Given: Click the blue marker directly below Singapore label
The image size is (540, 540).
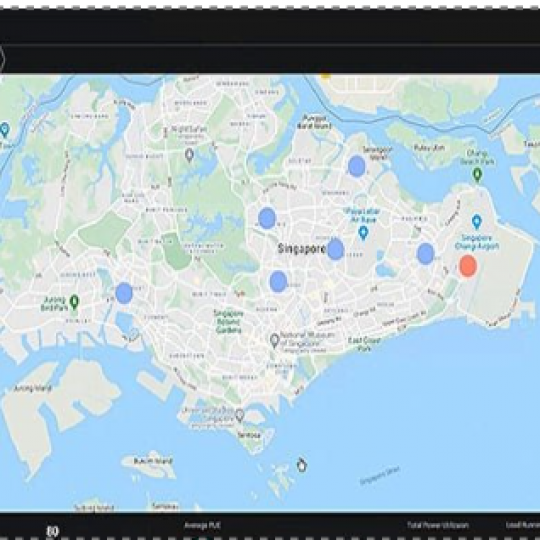Looking at the screenshot, I should 278,281.
